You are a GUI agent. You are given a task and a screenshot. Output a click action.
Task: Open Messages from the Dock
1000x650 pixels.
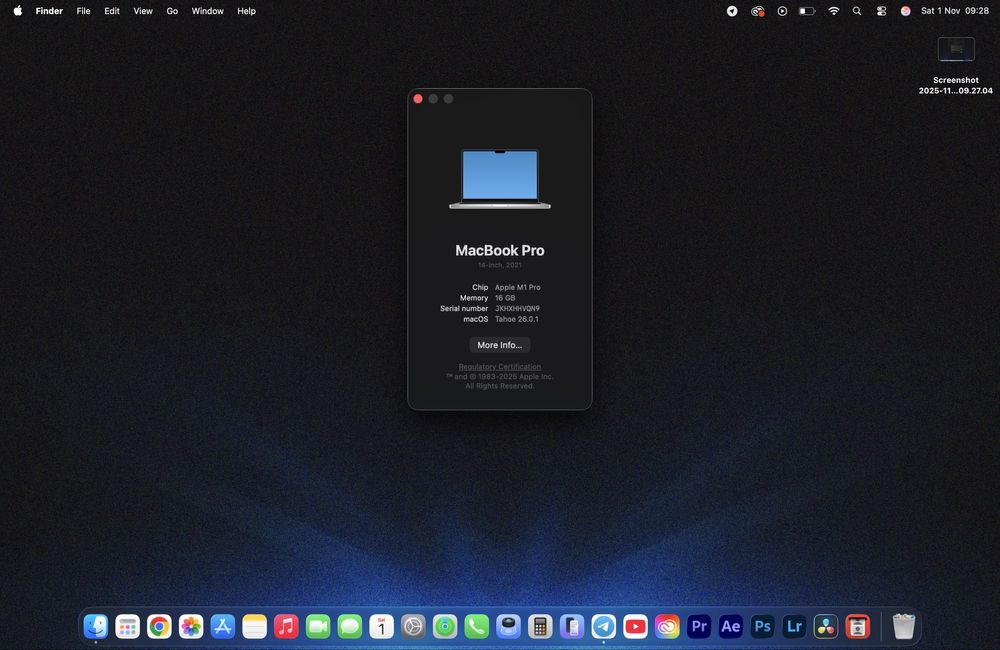(x=349, y=626)
